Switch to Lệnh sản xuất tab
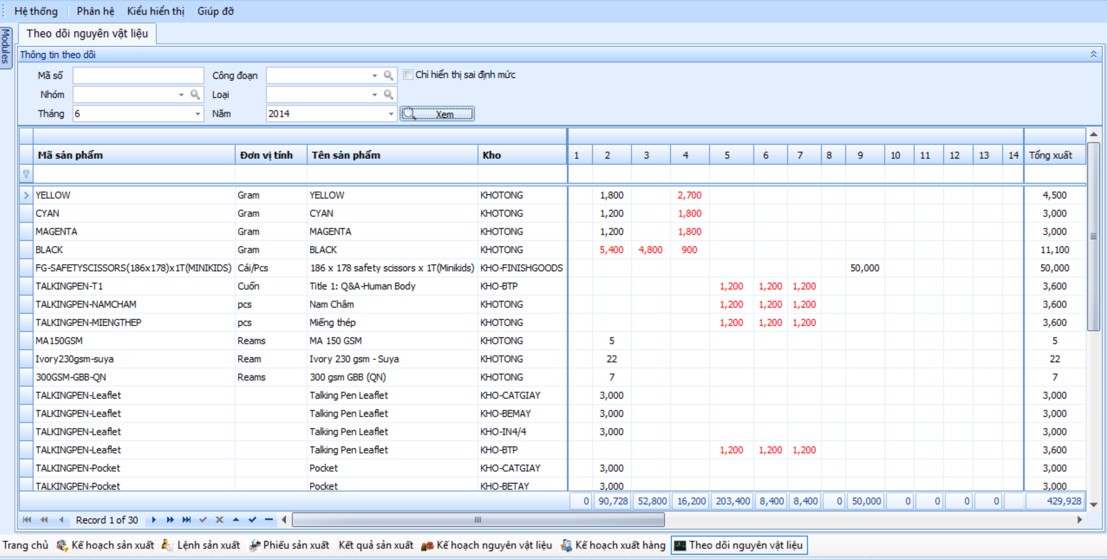Image resolution: width=1107 pixels, height=559 pixels. point(201,545)
